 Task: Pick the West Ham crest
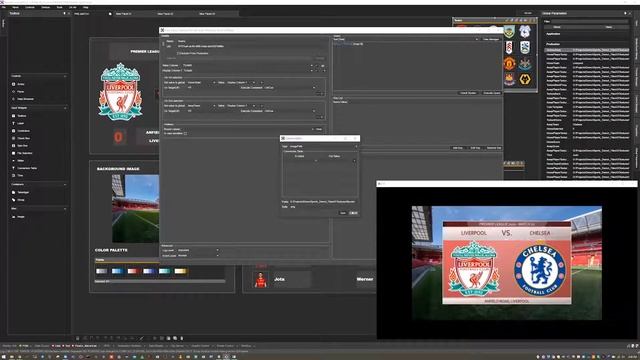point(509,79)
